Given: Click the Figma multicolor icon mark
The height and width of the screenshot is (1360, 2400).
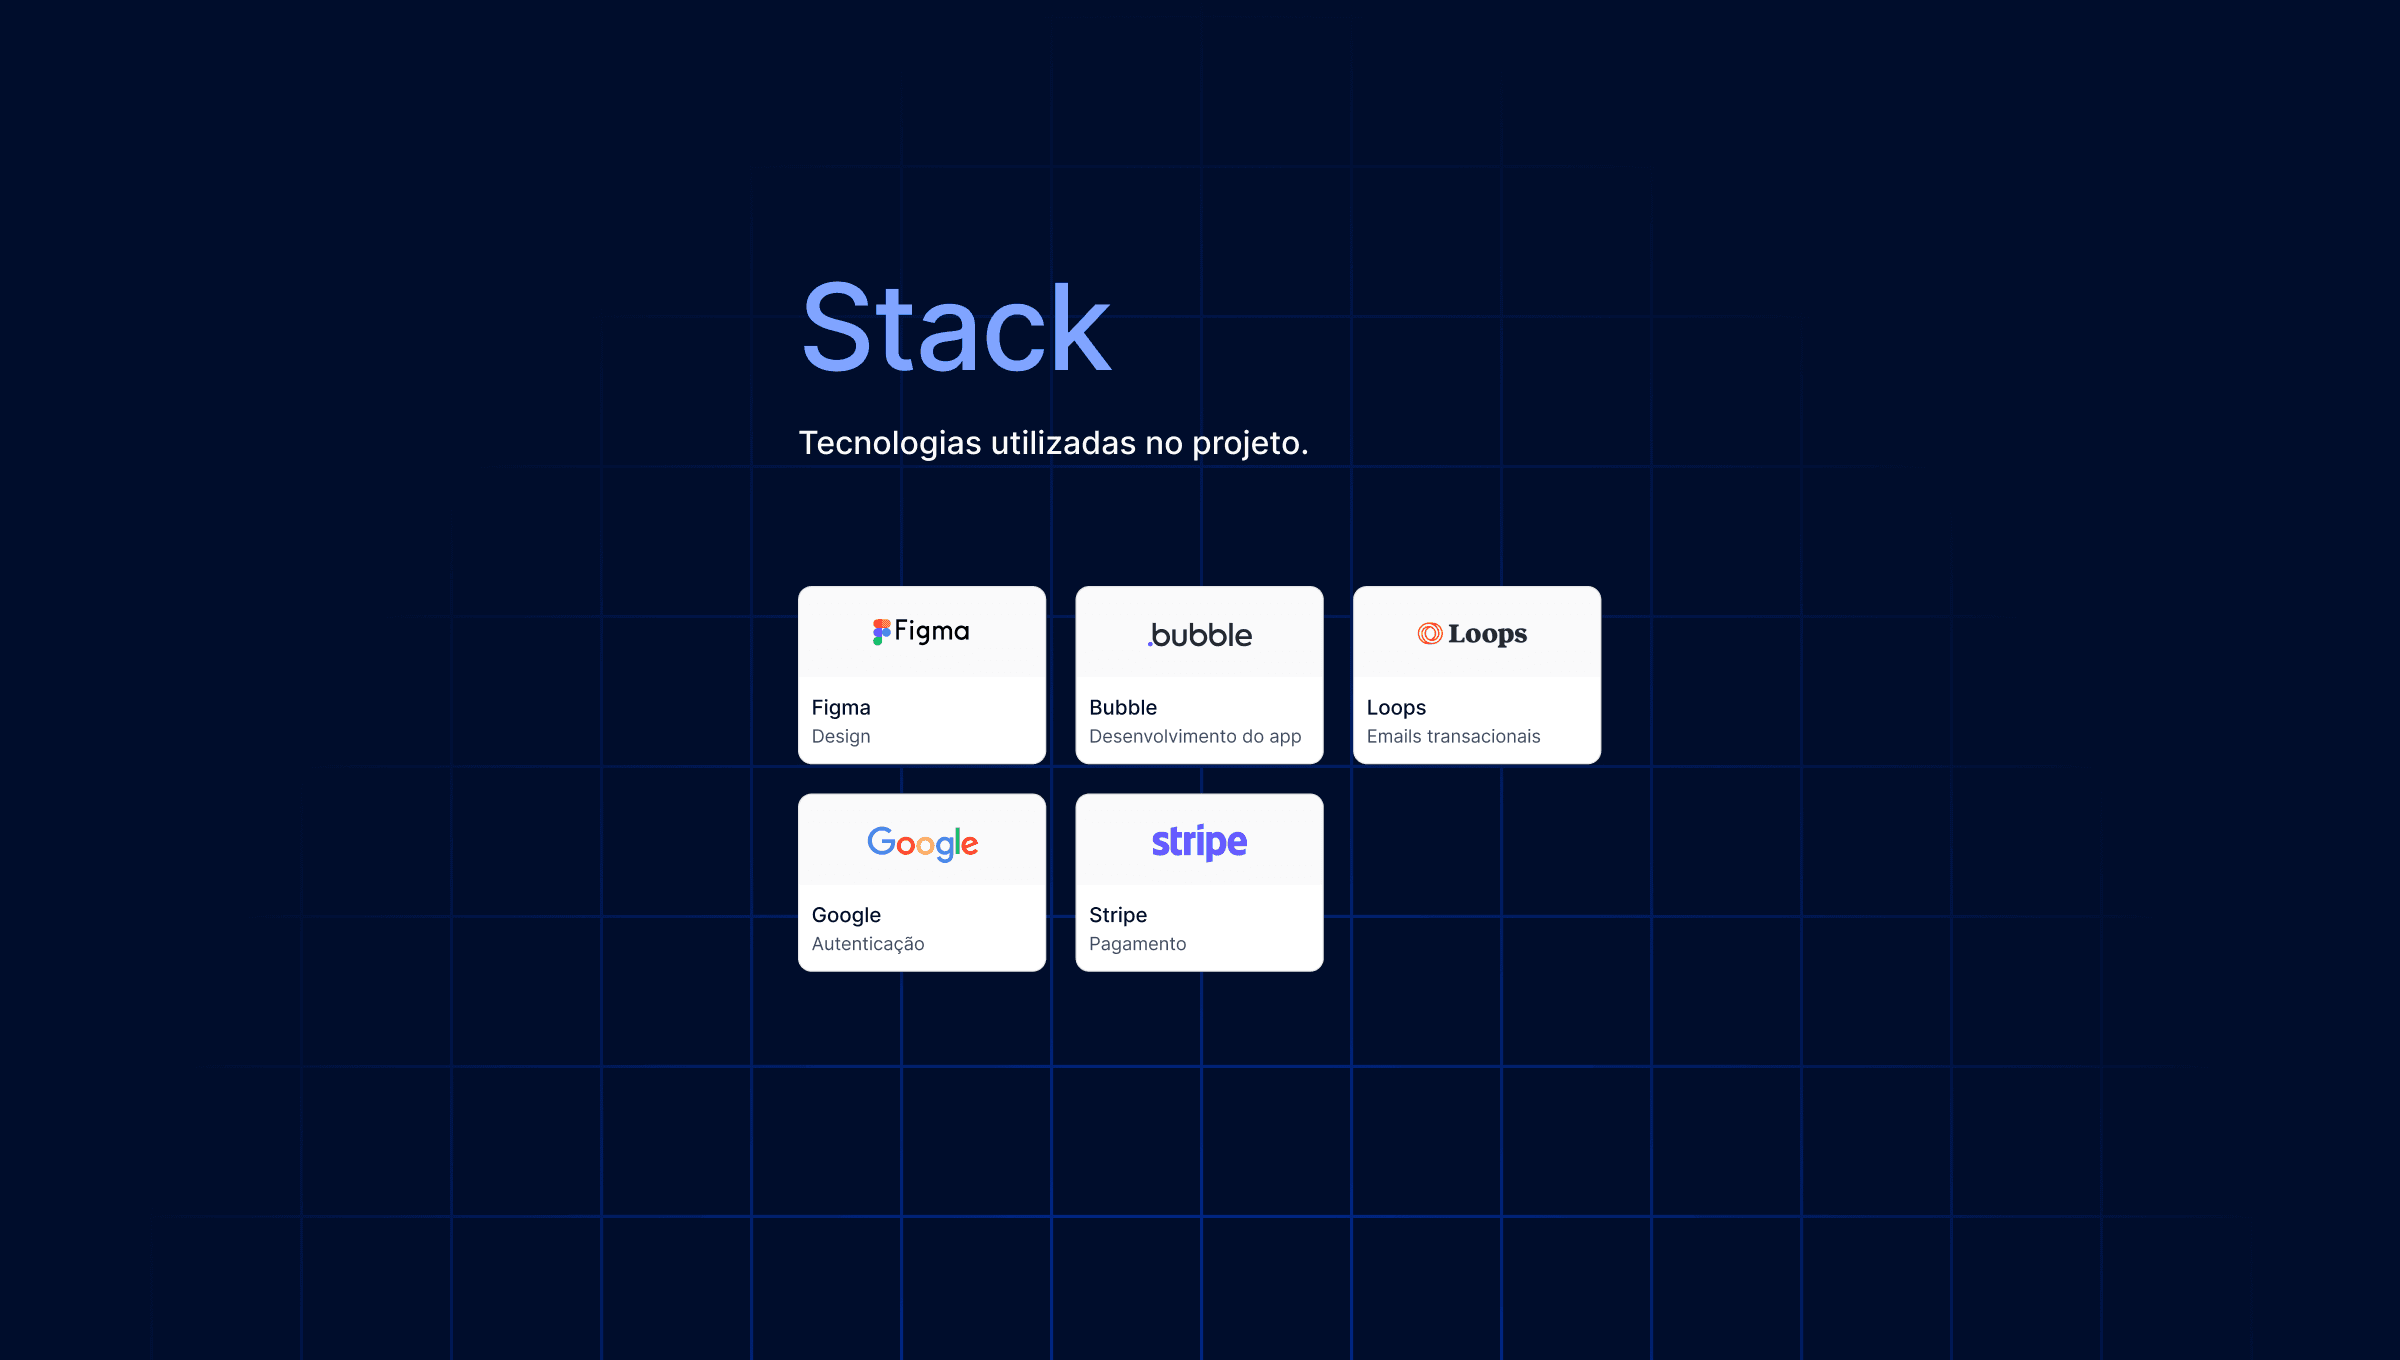Looking at the screenshot, I should tap(881, 632).
